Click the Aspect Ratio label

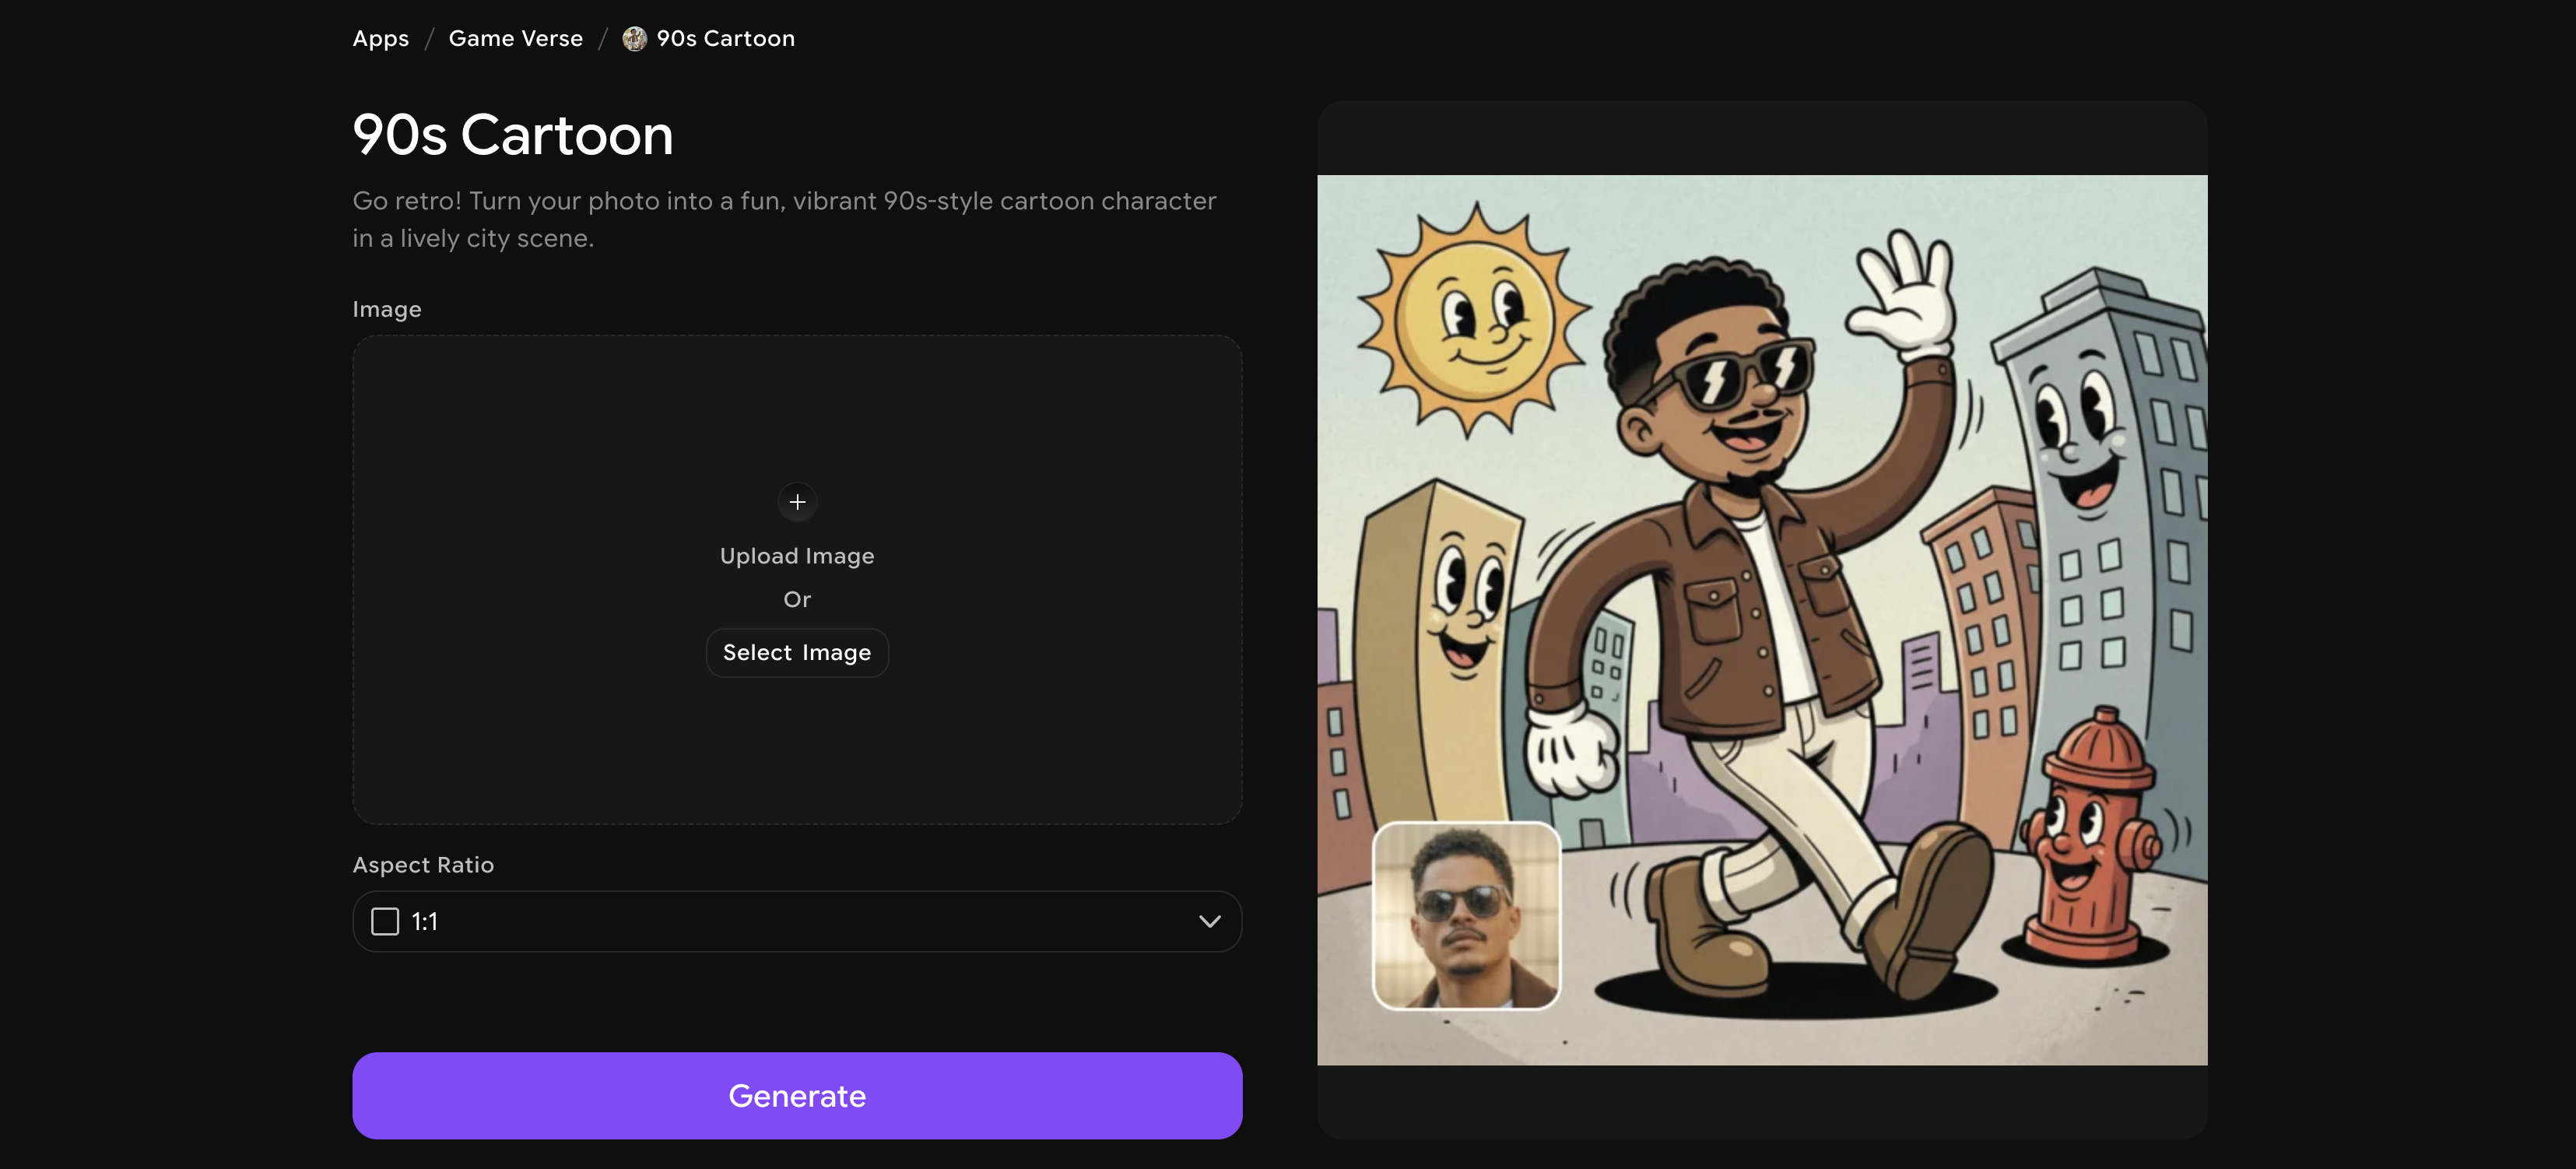422,865
